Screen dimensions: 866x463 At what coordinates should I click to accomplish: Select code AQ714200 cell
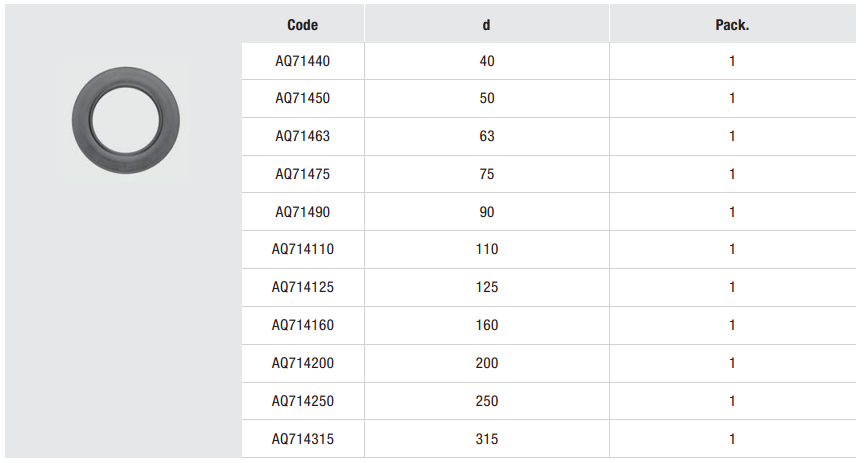[302, 363]
